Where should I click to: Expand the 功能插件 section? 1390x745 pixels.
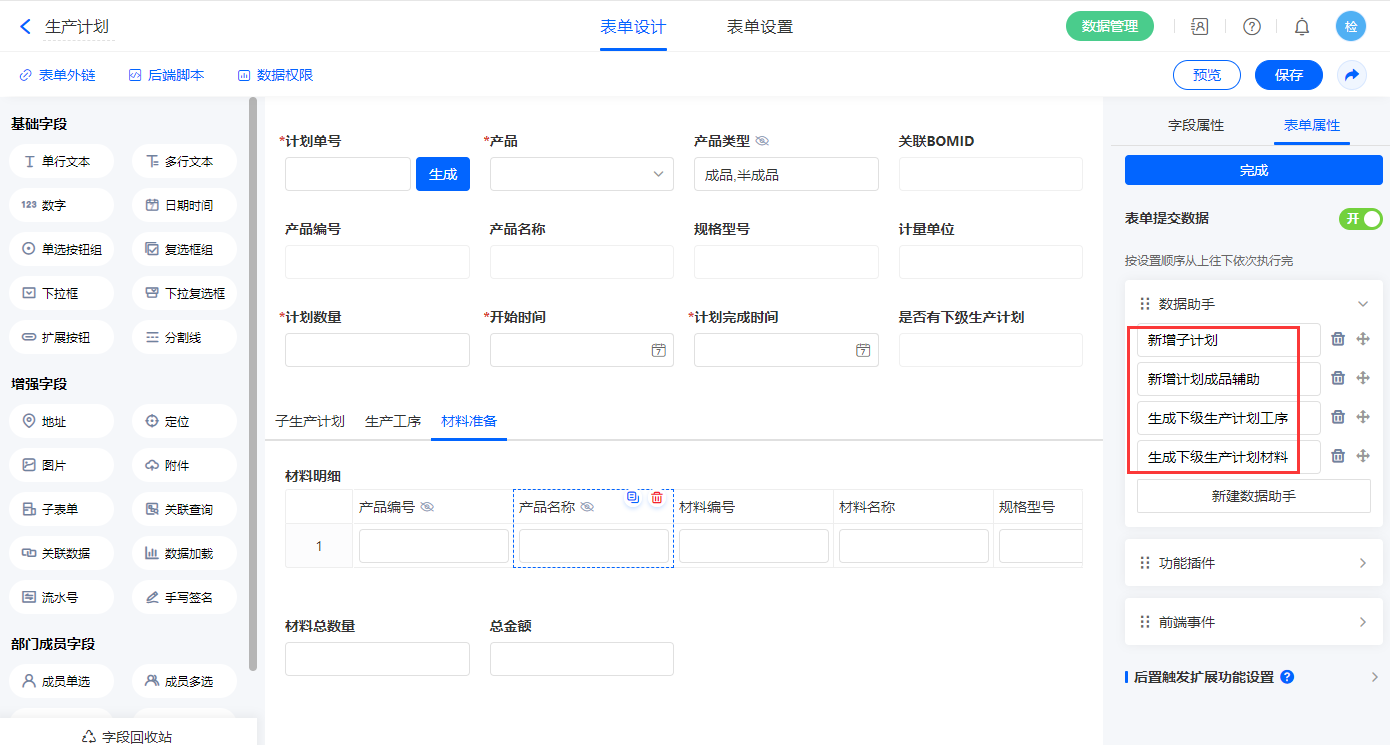[x=1253, y=563]
